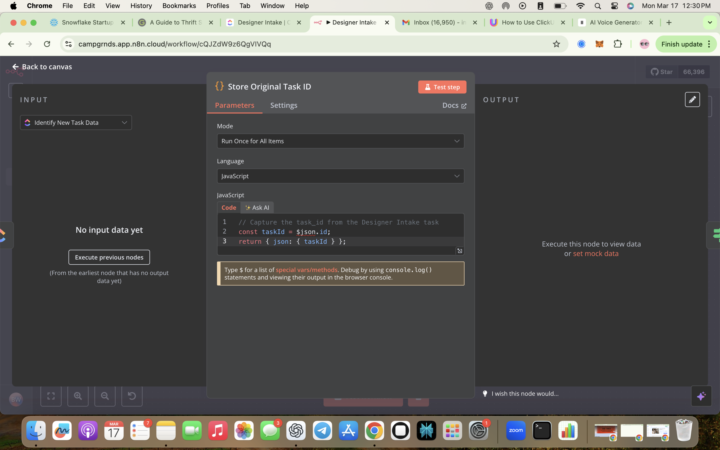
Task: Open Zoom from the dock
Action: point(516,430)
